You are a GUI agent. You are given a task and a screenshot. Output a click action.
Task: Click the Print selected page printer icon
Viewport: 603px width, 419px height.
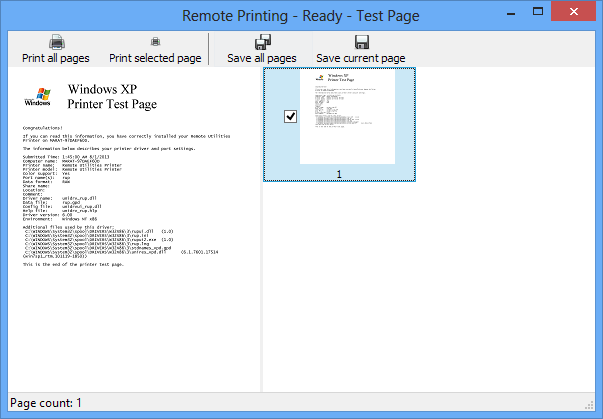(x=155, y=42)
